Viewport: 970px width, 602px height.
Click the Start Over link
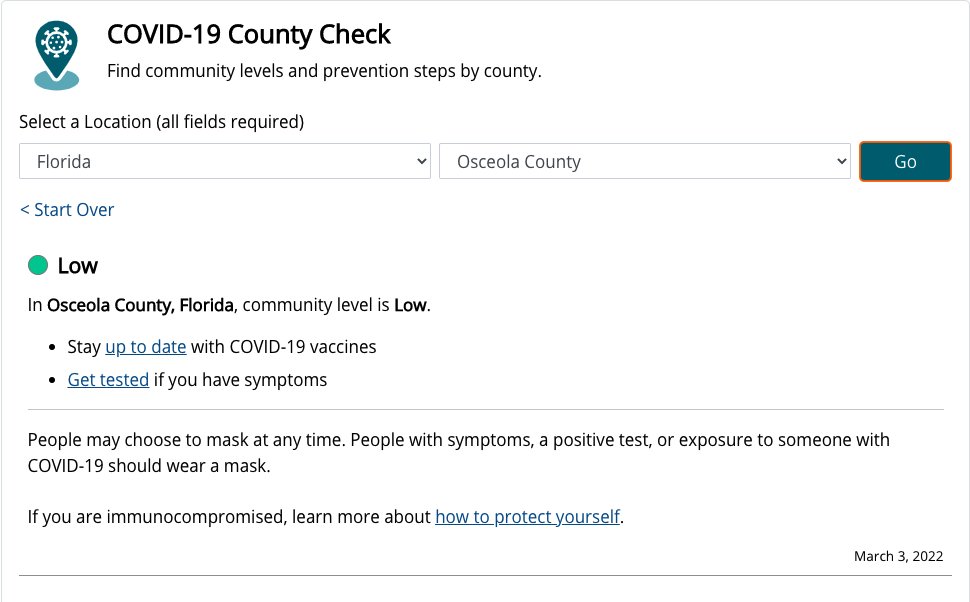(67, 210)
